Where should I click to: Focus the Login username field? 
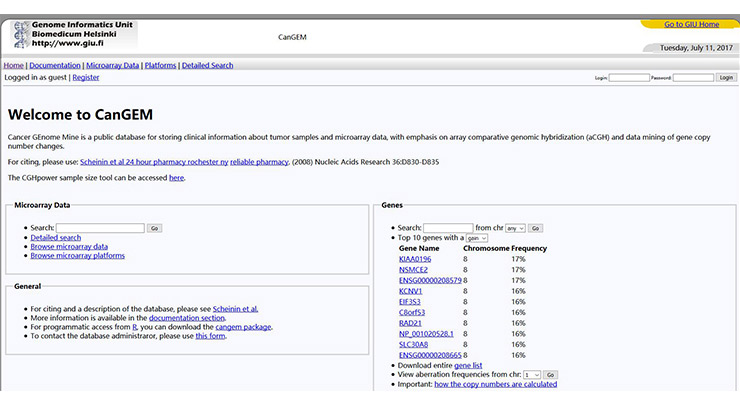(629, 77)
